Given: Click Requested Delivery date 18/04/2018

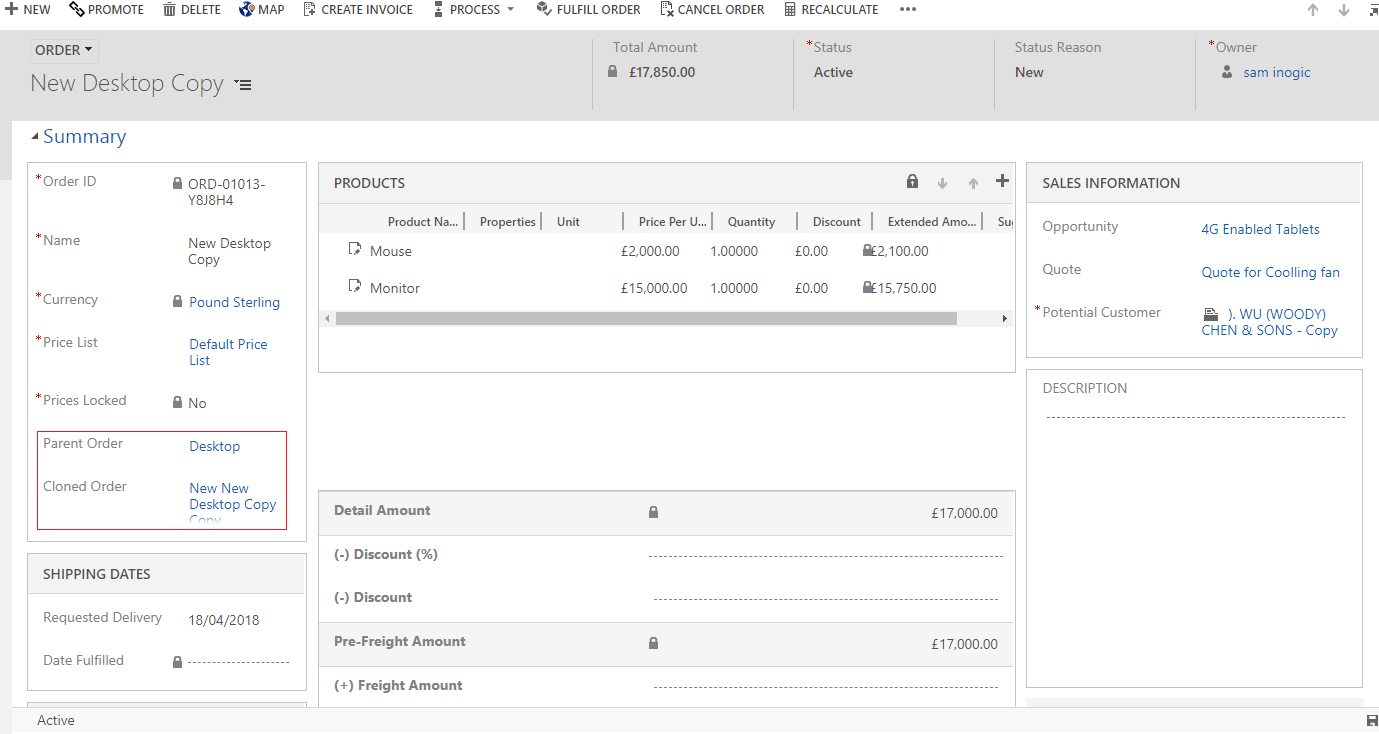Looking at the screenshot, I should click(x=223, y=620).
